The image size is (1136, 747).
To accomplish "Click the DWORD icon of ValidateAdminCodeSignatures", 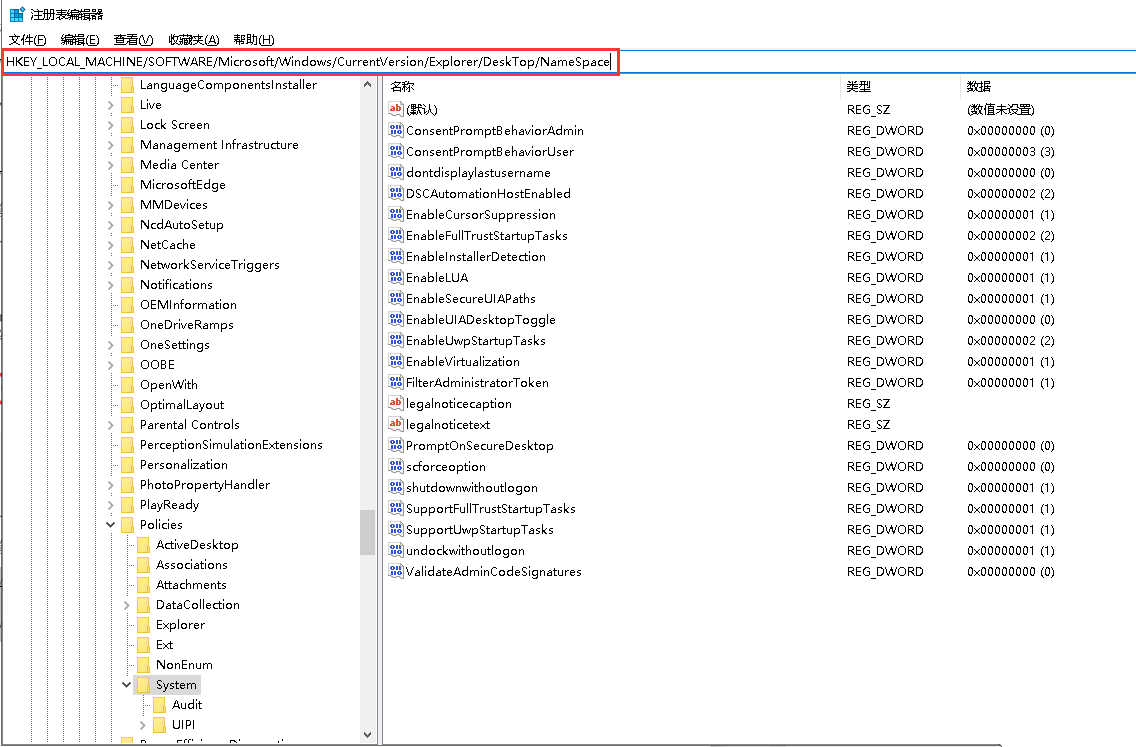I will point(396,572).
